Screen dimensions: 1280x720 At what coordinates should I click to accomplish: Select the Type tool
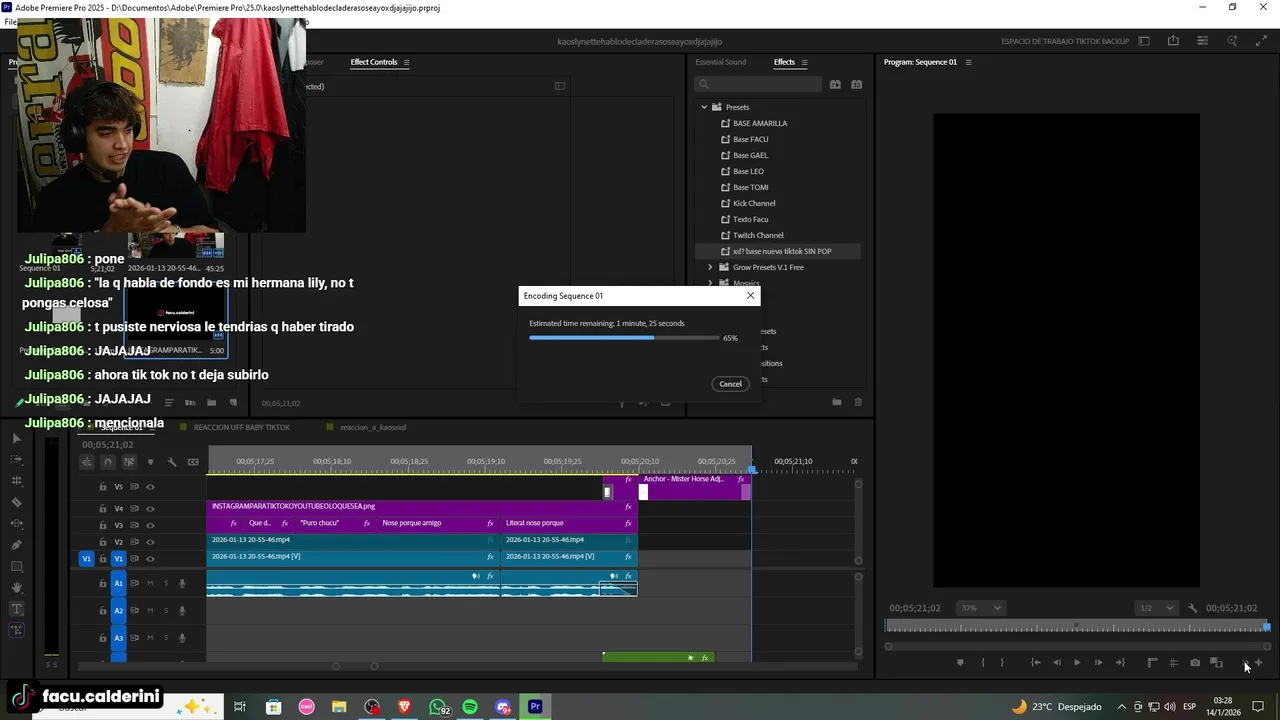[x=16, y=609]
